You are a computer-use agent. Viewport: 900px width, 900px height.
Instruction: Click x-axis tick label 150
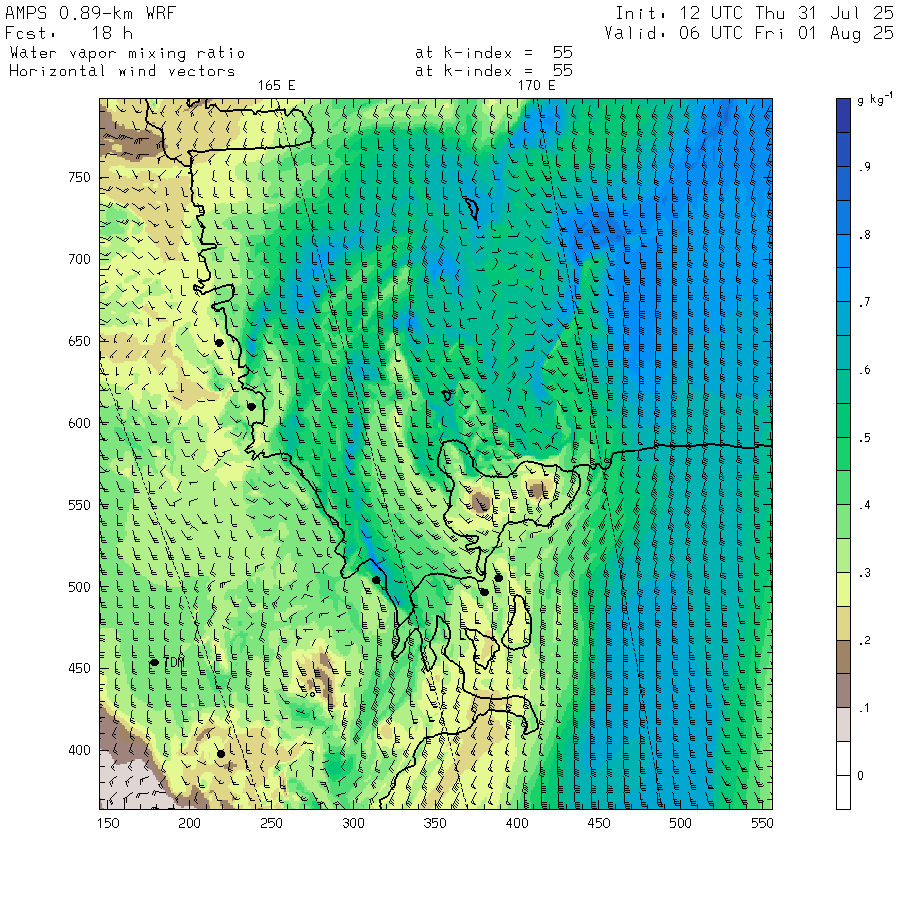coord(108,823)
